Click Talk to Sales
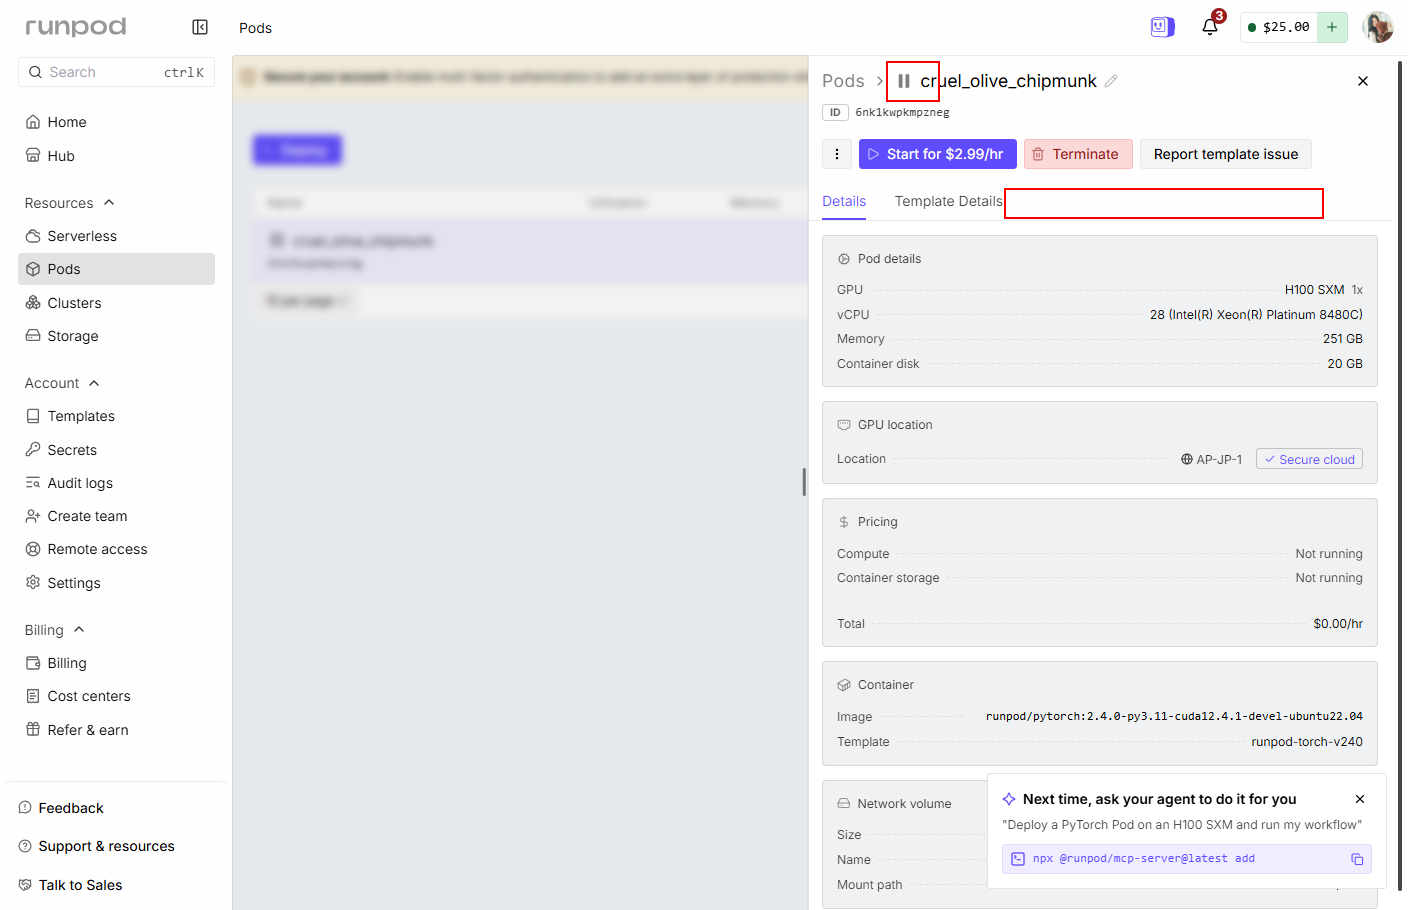Viewport: 1408px width, 910px height. click(x=70, y=885)
